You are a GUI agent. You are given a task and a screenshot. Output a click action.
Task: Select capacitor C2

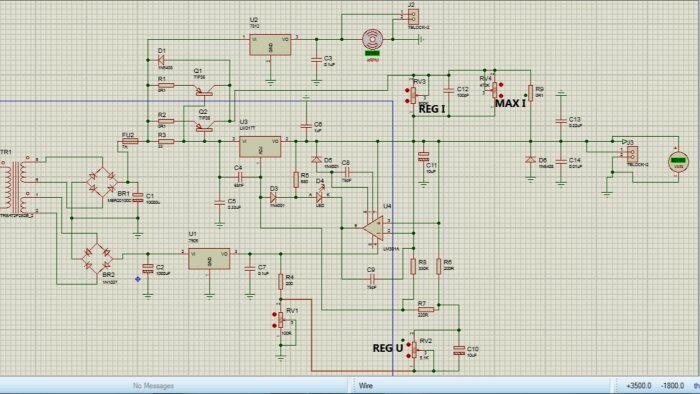coord(148,269)
